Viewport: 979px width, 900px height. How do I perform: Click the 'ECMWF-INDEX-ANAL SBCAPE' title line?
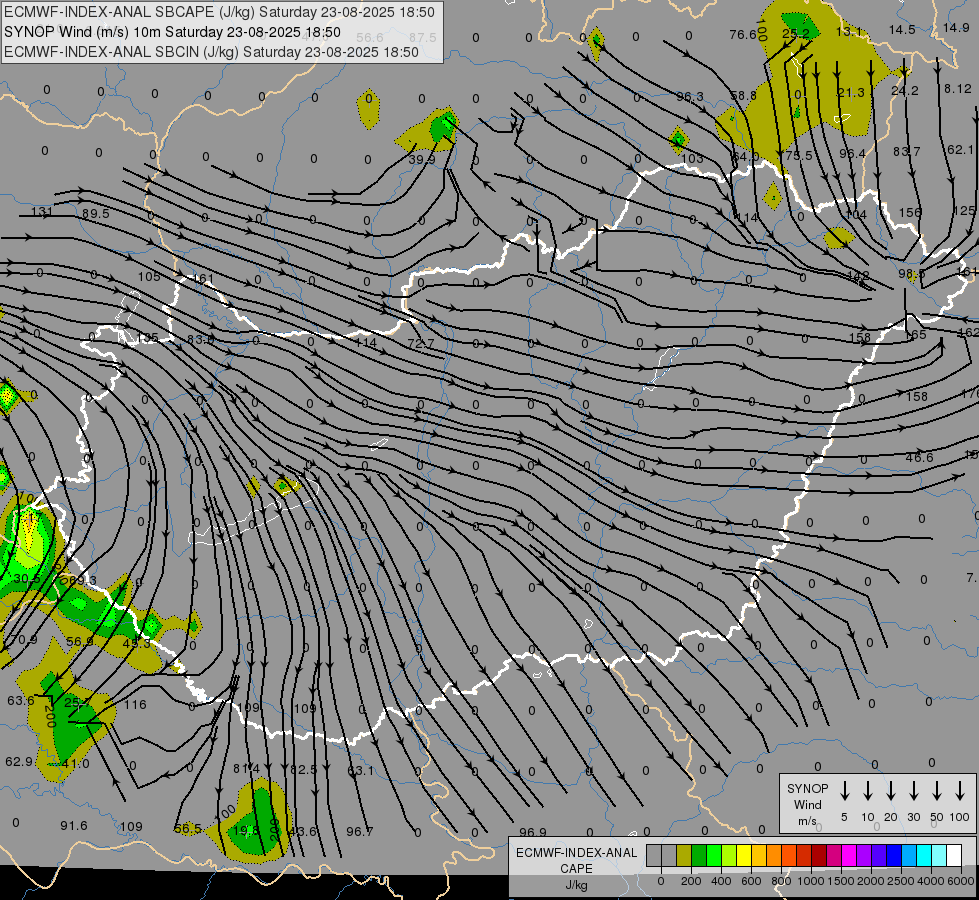point(219,12)
